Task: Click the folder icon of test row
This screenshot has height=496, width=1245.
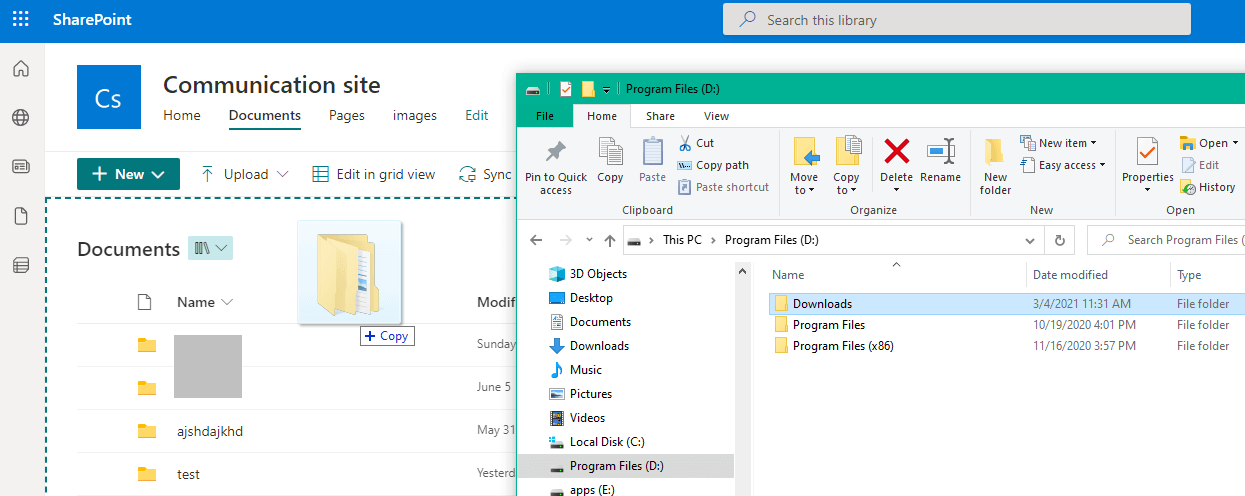Action: (x=147, y=474)
